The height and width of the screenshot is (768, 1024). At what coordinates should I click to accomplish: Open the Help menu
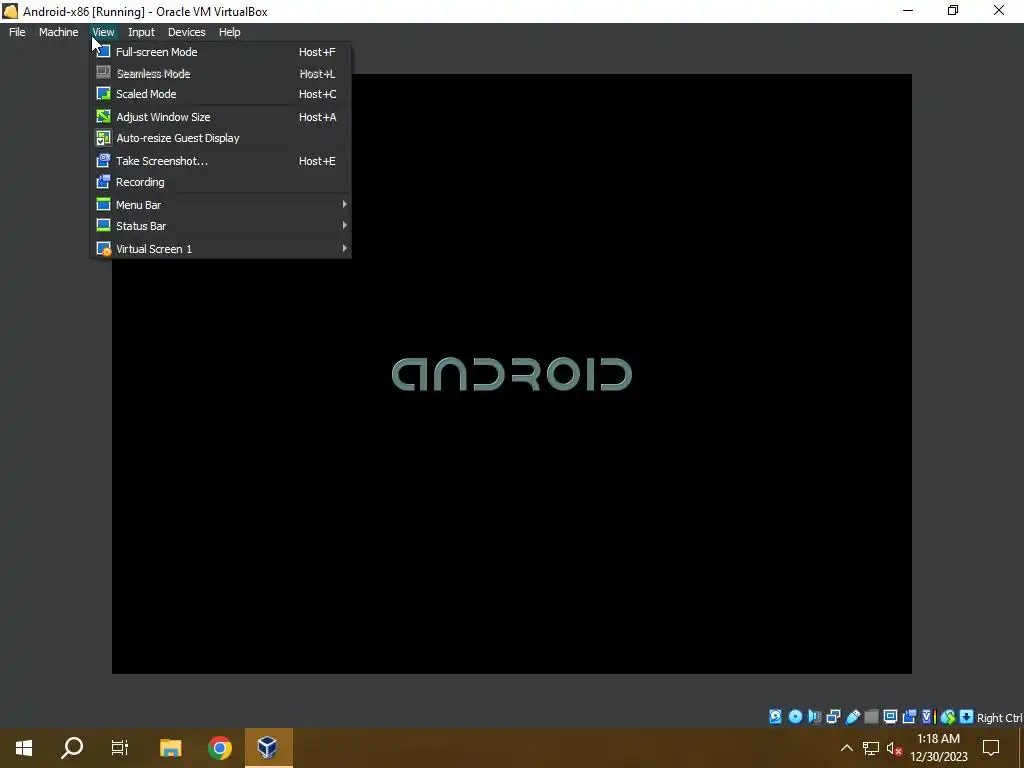[x=229, y=32]
